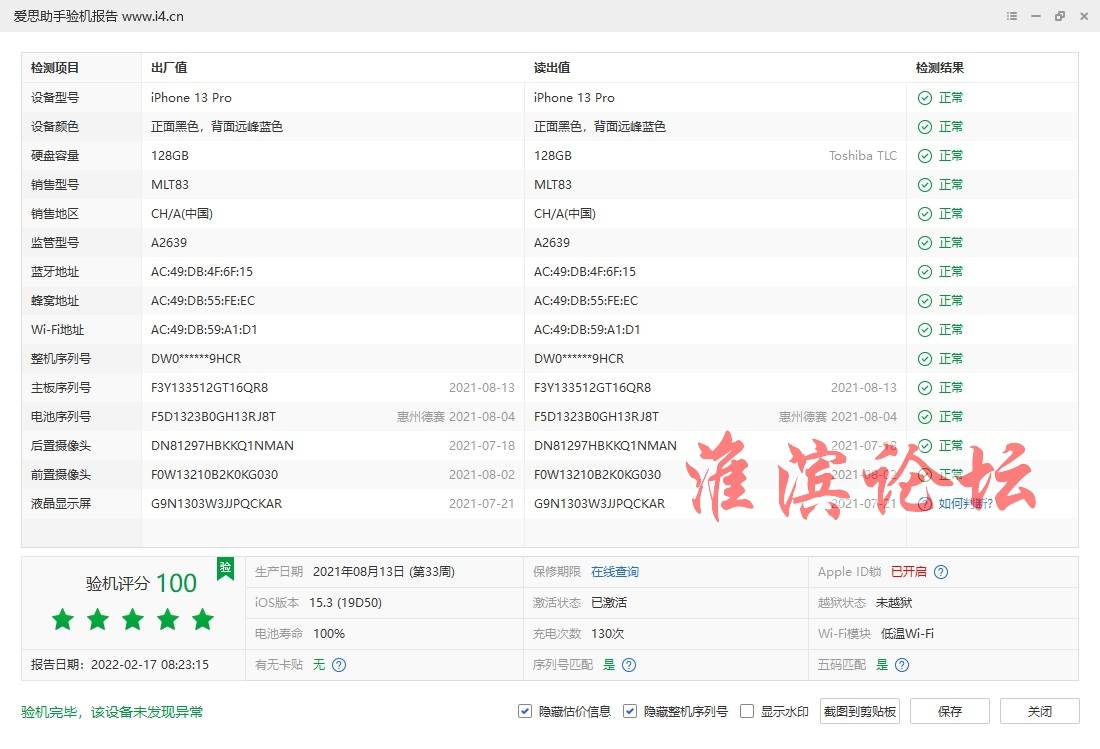Select factory value A2639

[169, 243]
